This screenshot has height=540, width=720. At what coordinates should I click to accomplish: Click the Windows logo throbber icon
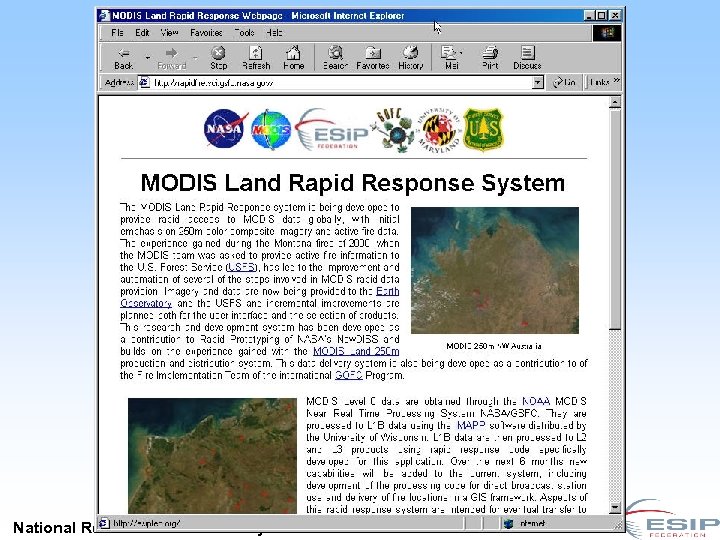tap(607, 33)
